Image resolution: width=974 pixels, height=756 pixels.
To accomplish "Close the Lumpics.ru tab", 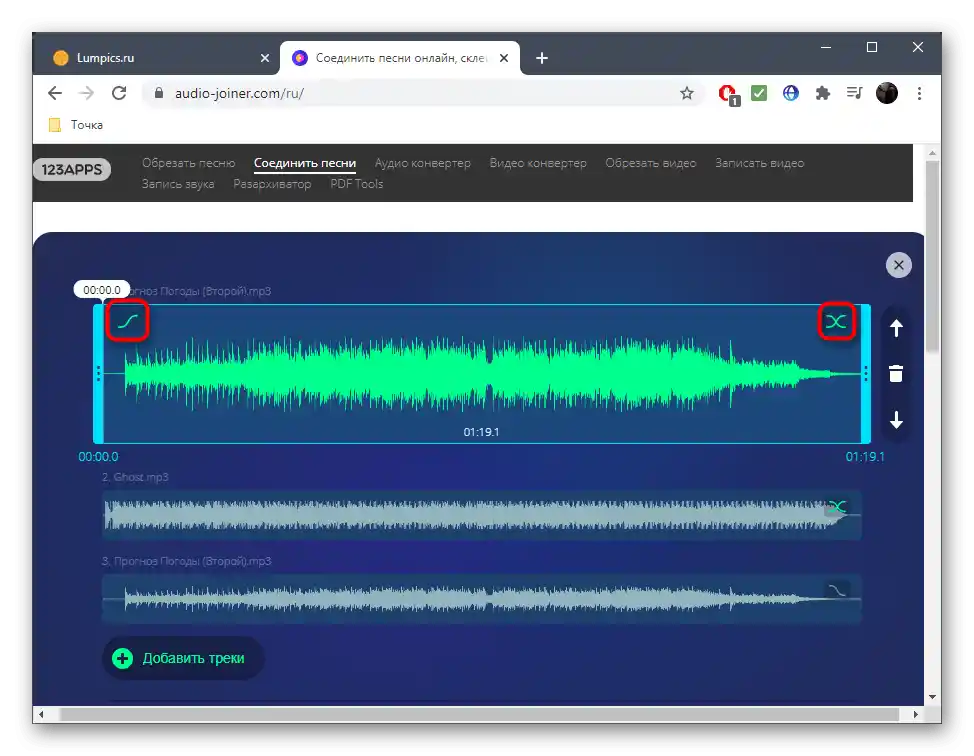I will click(265, 58).
